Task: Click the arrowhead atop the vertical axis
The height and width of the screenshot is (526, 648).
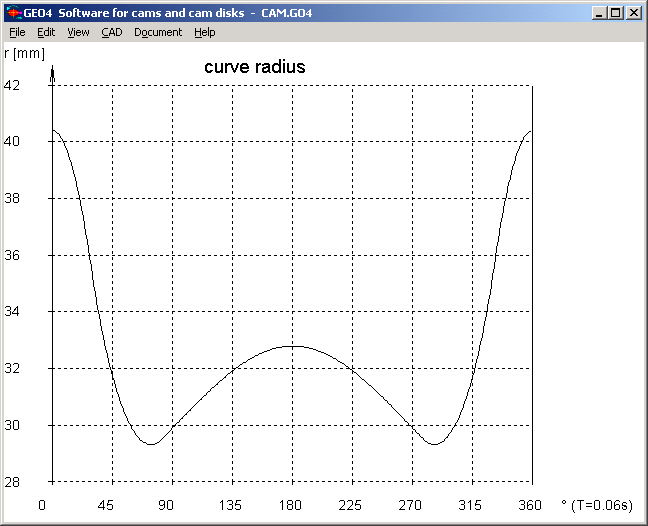Action: tap(52, 71)
